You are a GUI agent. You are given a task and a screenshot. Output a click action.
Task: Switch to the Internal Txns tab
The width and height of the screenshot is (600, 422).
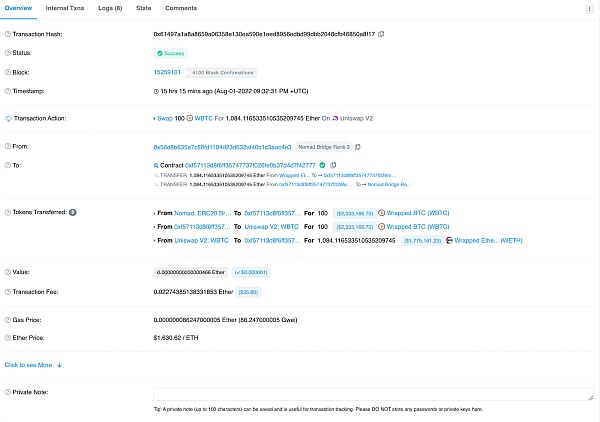tap(65, 8)
